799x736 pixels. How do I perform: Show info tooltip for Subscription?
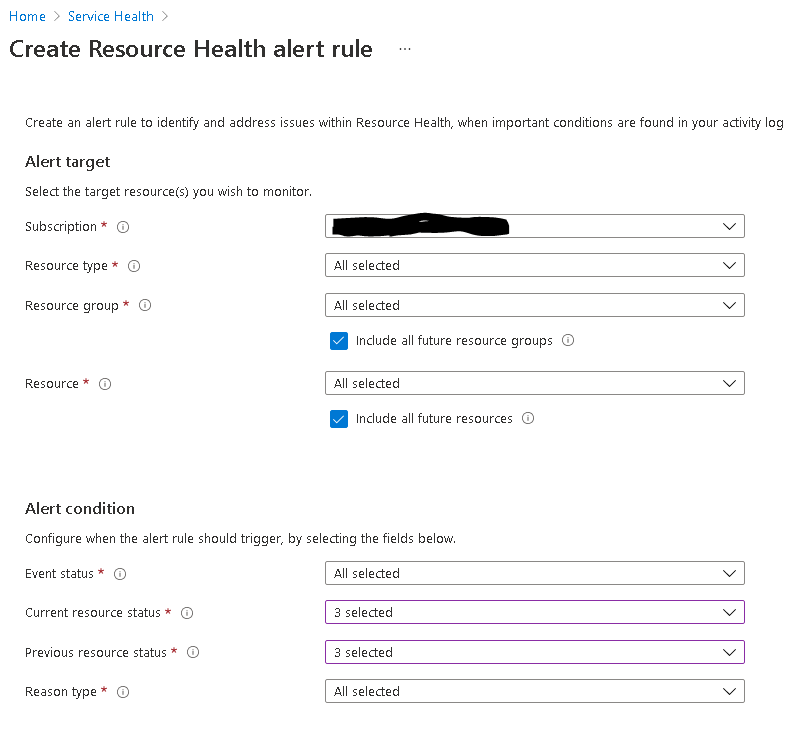[x=123, y=227]
